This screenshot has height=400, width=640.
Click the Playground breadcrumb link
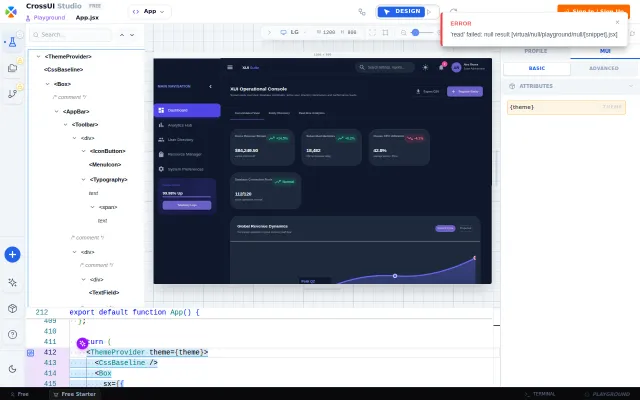(45, 18)
